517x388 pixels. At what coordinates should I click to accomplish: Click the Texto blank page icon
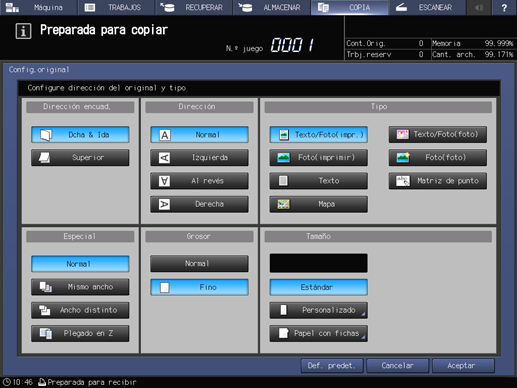pyautogui.click(x=283, y=181)
